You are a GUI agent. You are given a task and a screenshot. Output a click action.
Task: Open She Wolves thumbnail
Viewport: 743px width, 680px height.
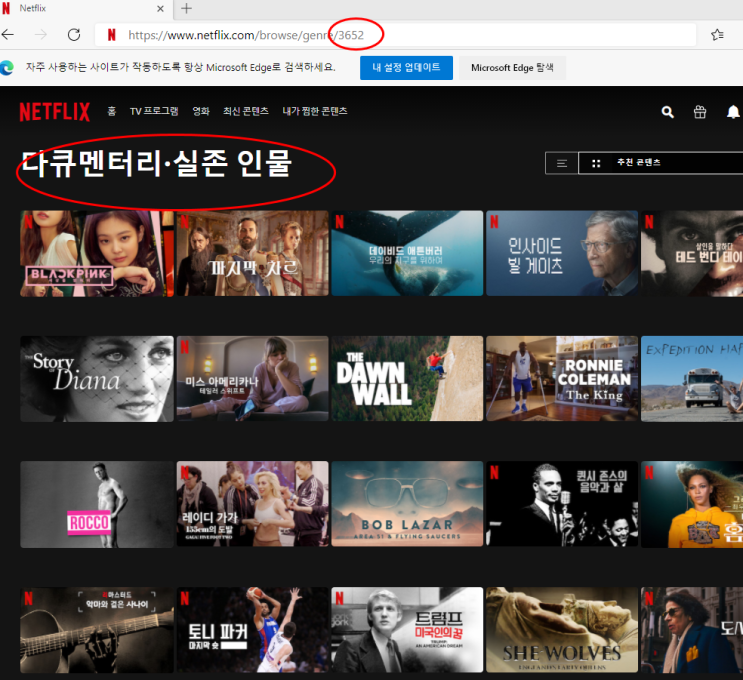pyautogui.click(x=562, y=630)
